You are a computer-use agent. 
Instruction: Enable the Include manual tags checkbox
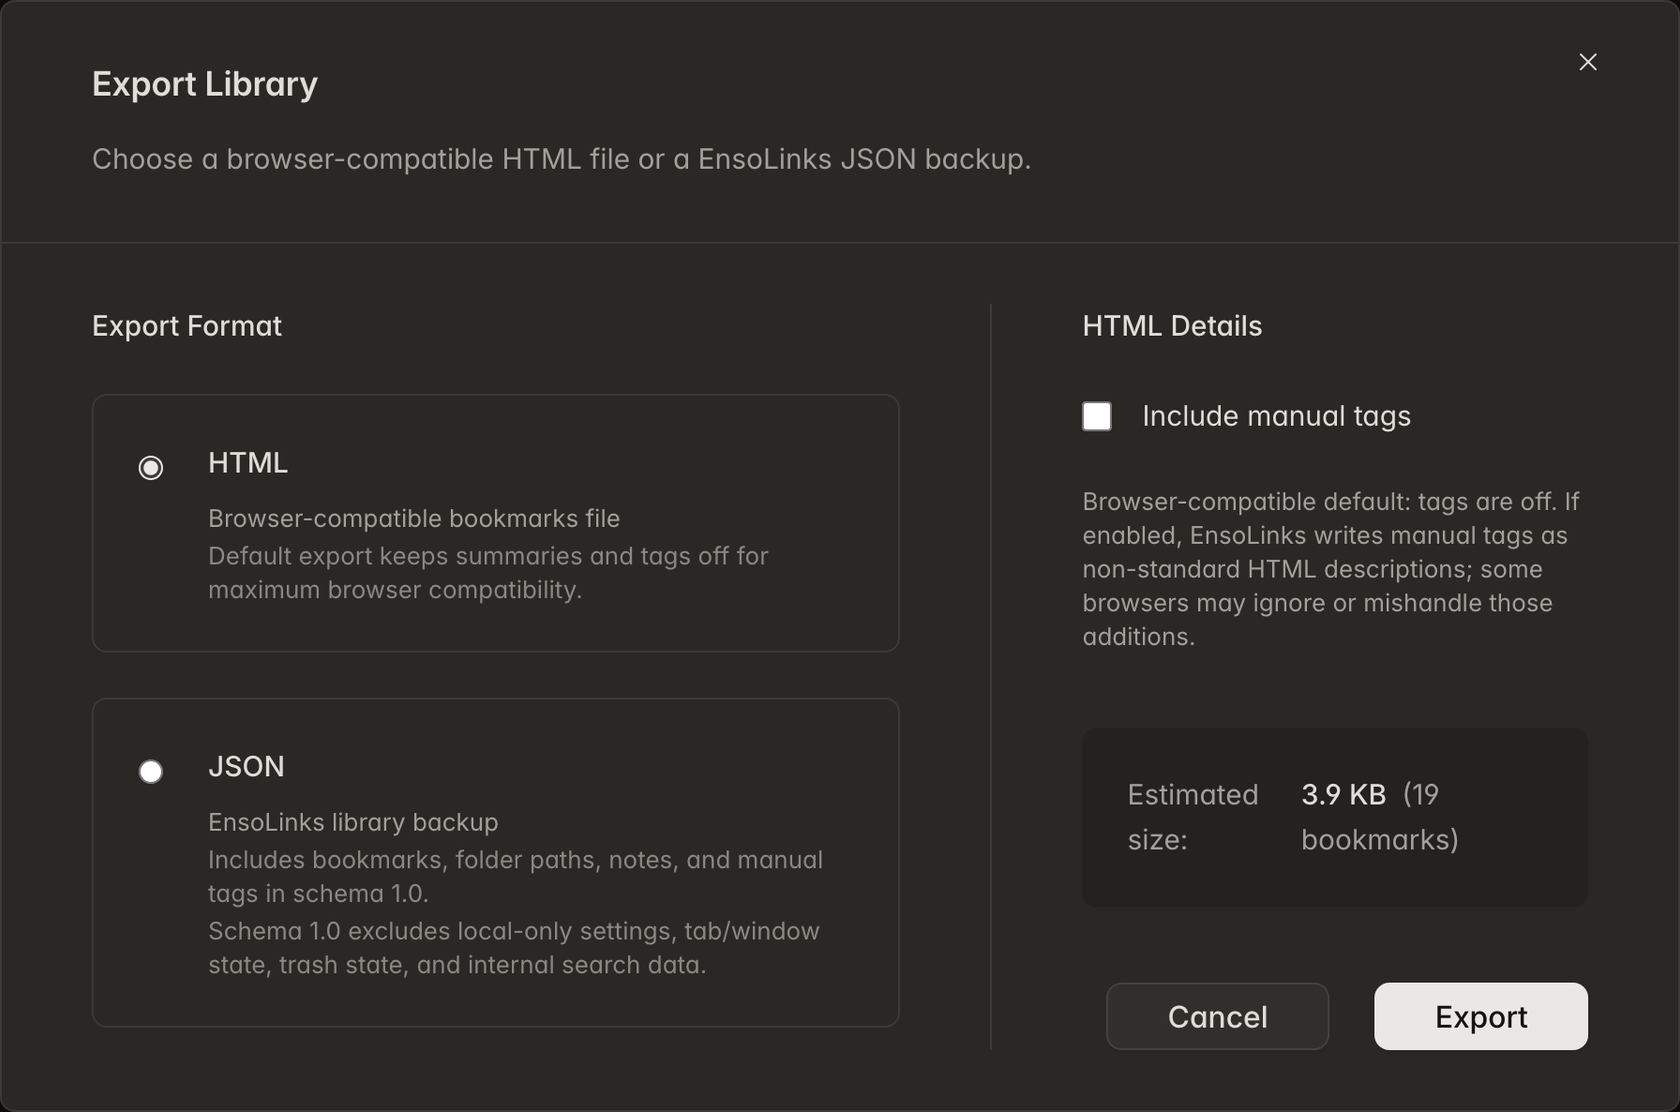(x=1097, y=416)
